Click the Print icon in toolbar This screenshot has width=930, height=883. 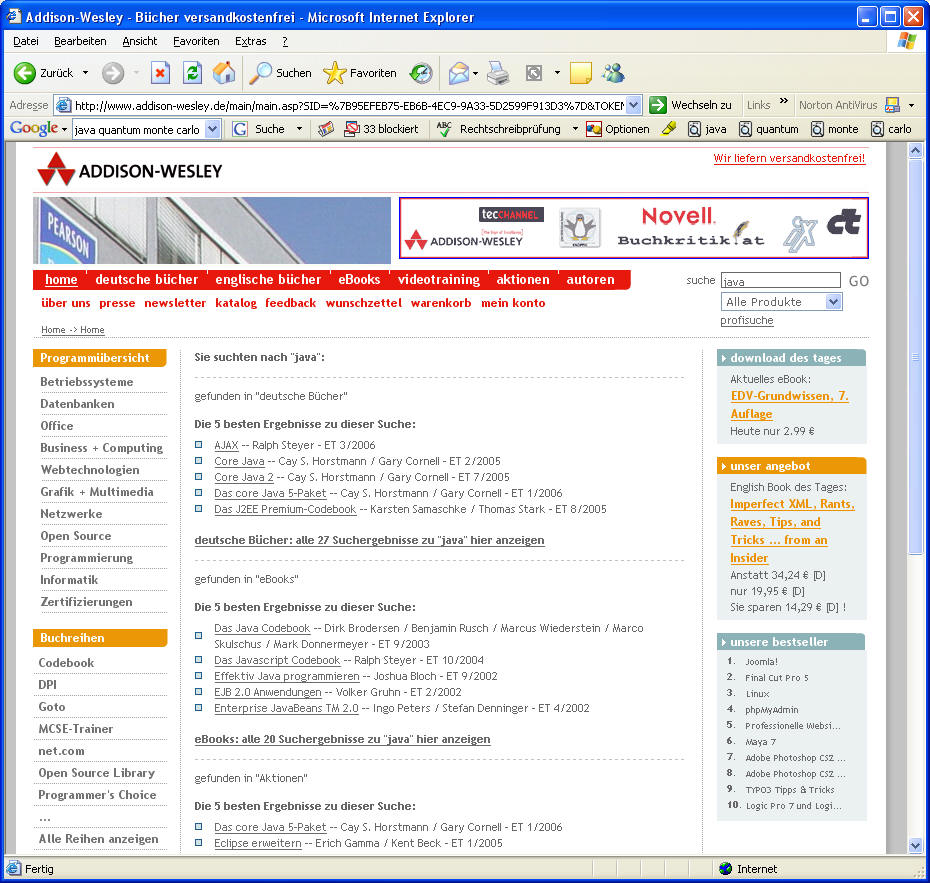pos(498,73)
